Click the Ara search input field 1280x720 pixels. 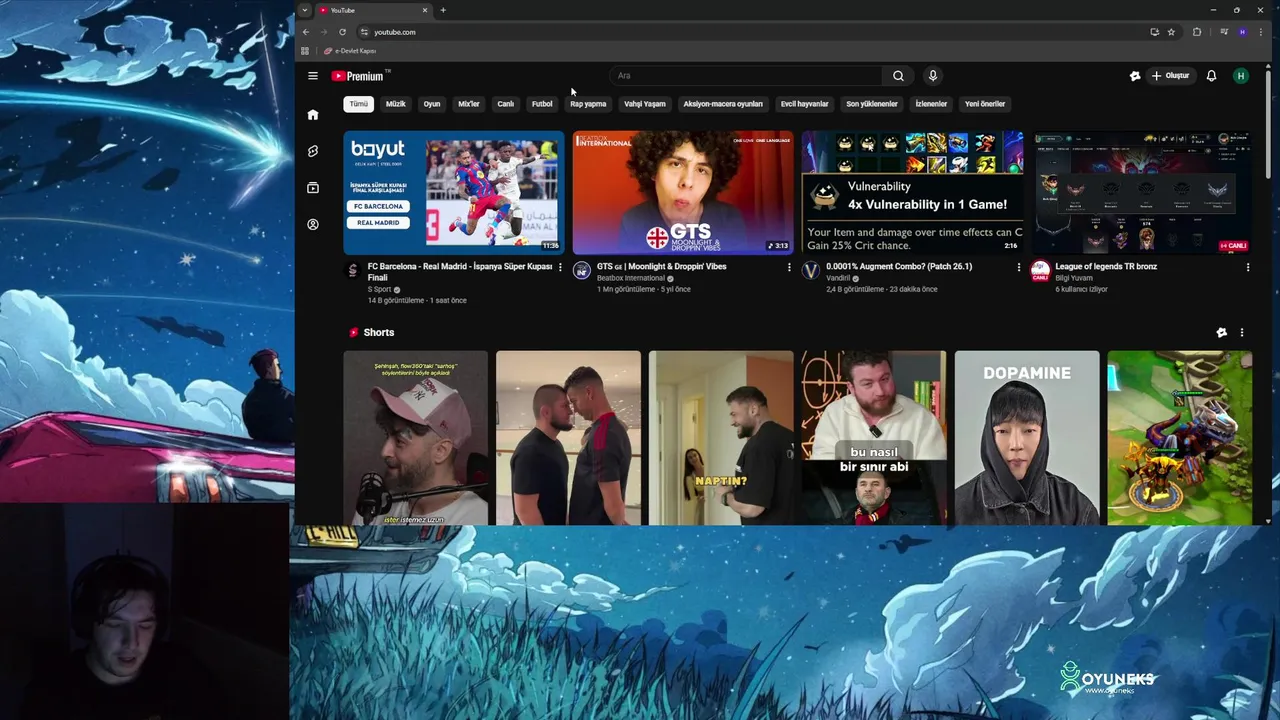[x=746, y=76]
